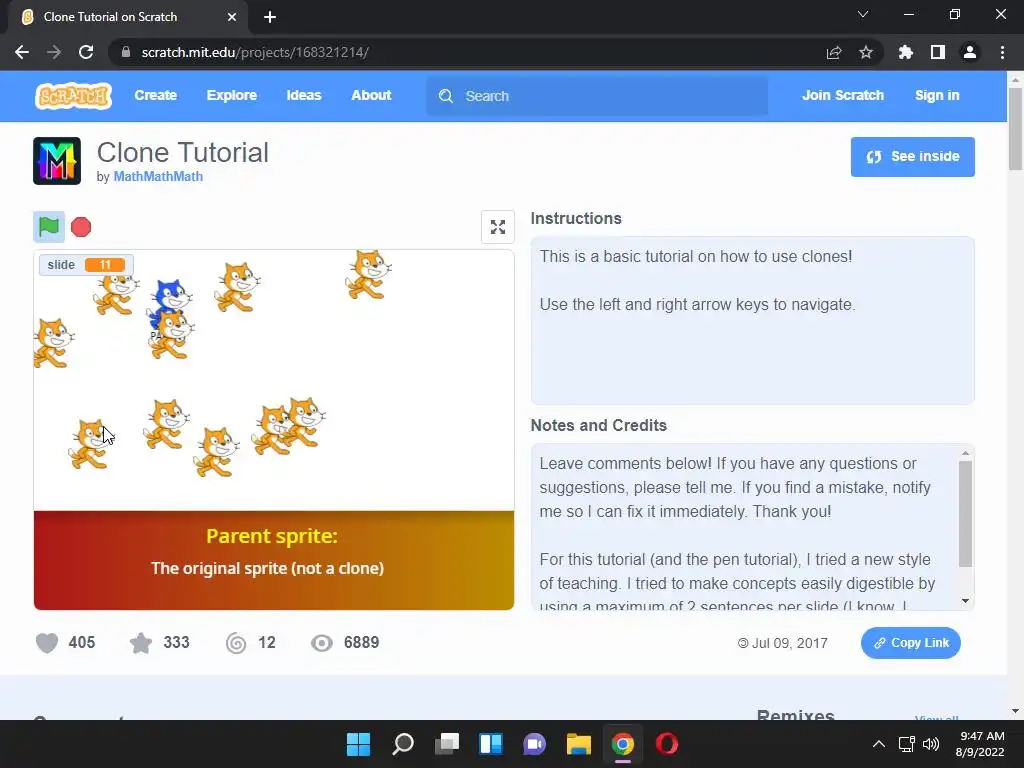Image resolution: width=1024 pixels, height=768 pixels.
Task: Click the page vertical scrollbar thumb
Action: [1016, 129]
